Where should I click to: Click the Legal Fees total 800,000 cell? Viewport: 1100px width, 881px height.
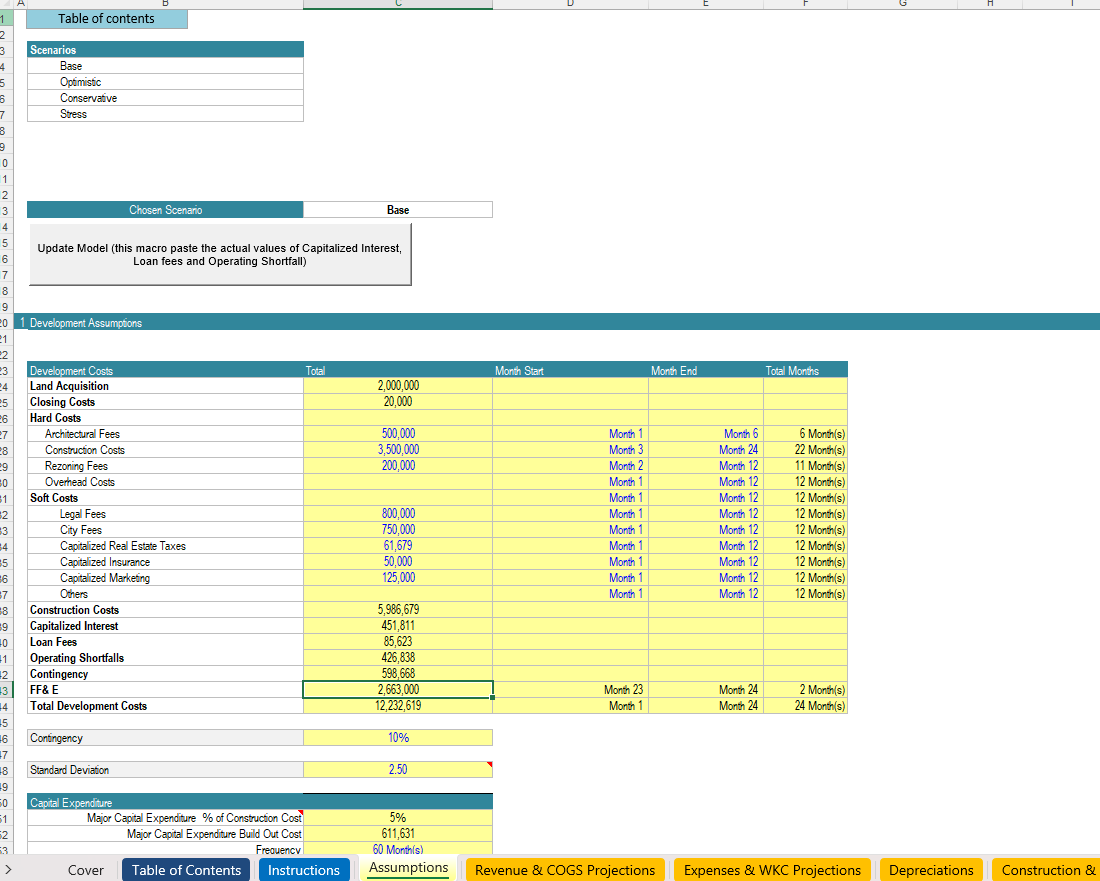pos(397,514)
